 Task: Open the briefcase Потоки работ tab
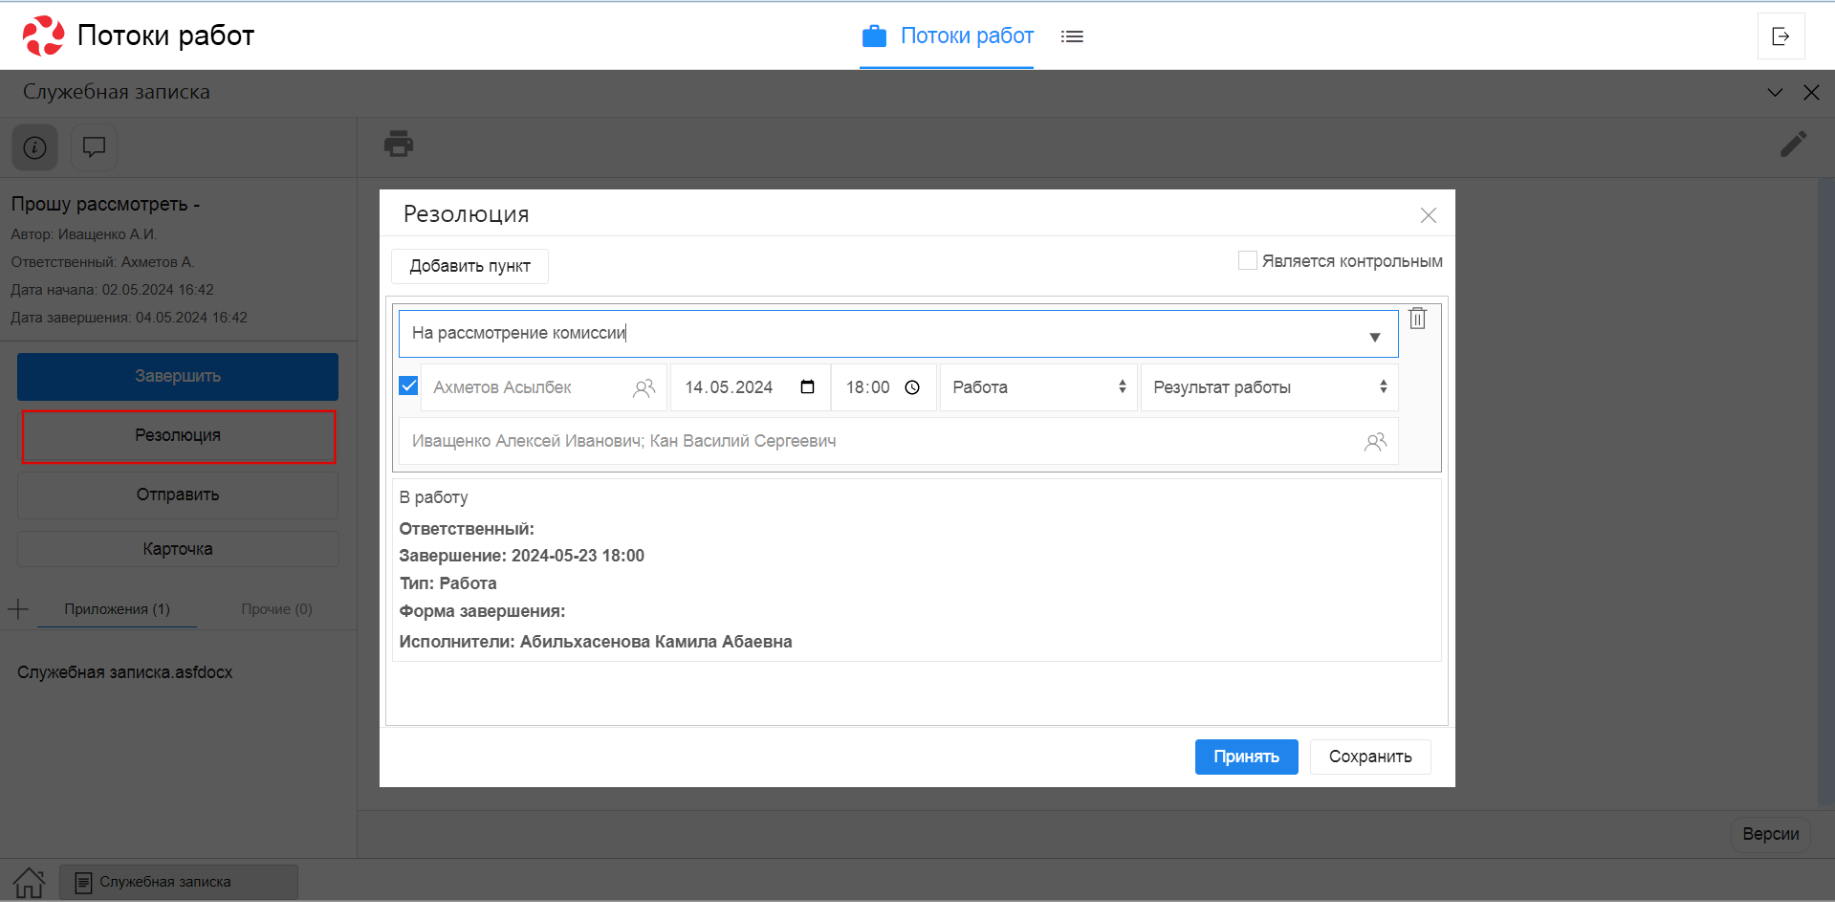947,36
